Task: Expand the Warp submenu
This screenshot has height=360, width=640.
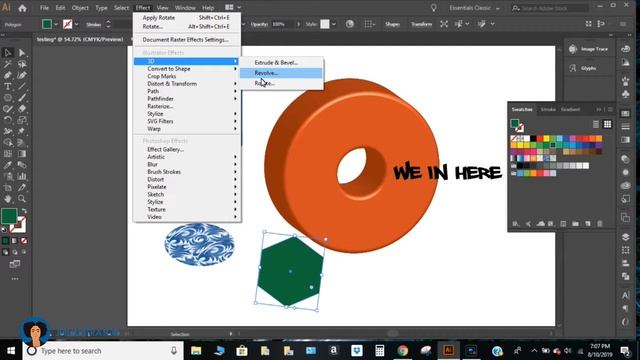Action: tap(187, 129)
